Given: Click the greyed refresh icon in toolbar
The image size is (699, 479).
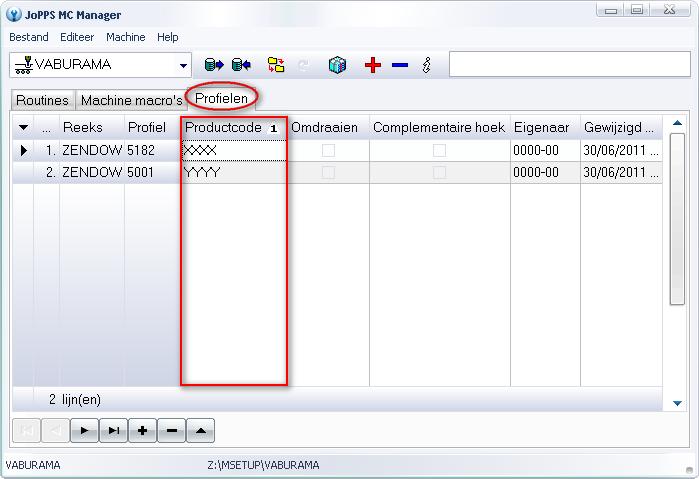Looking at the screenshot, I should point(304,66).
